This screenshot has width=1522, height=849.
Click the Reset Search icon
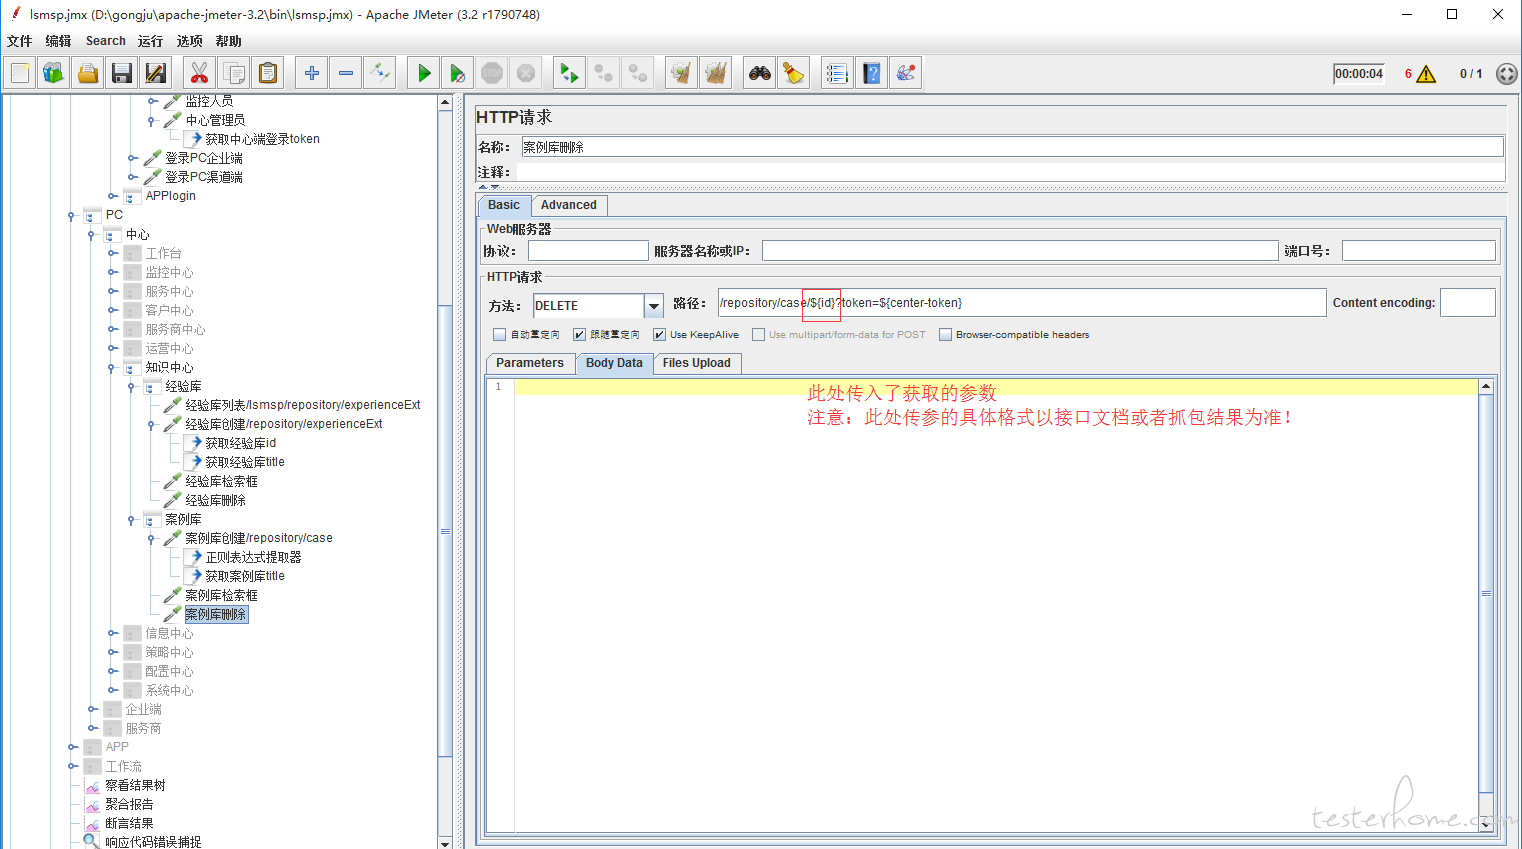(794, 73)
